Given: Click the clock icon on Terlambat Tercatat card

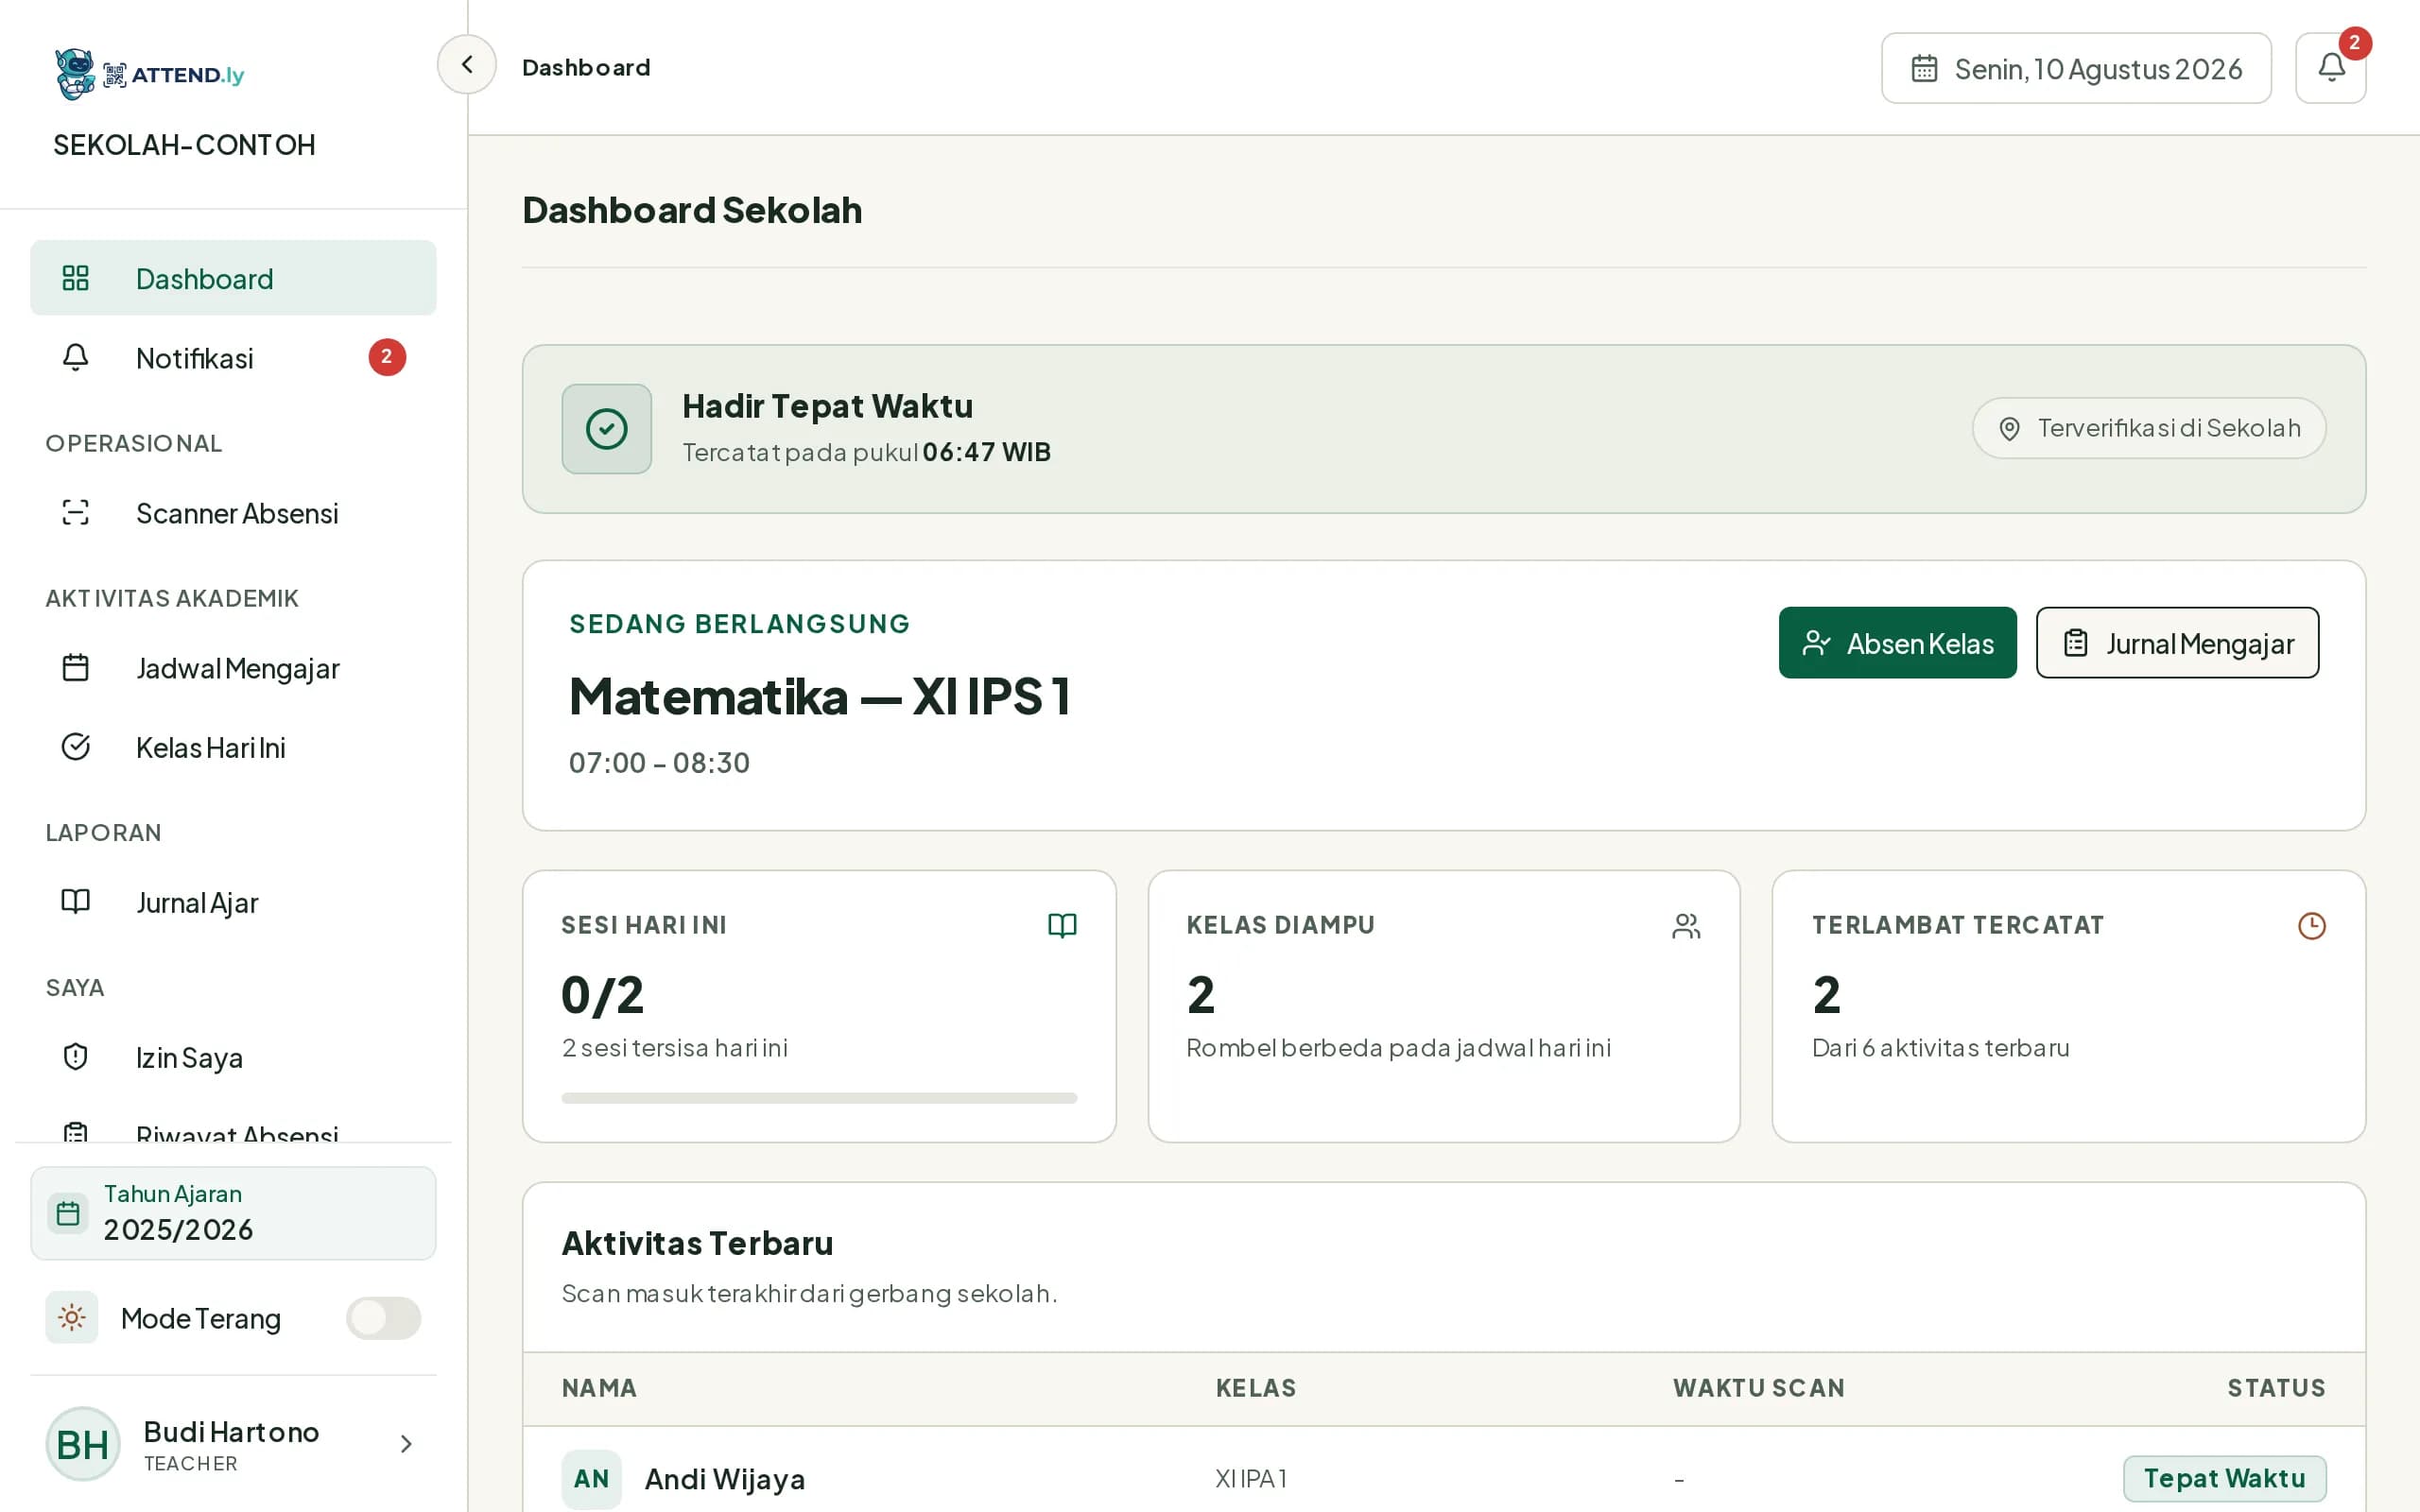Looking at the screenshot, I should 2312,926.
